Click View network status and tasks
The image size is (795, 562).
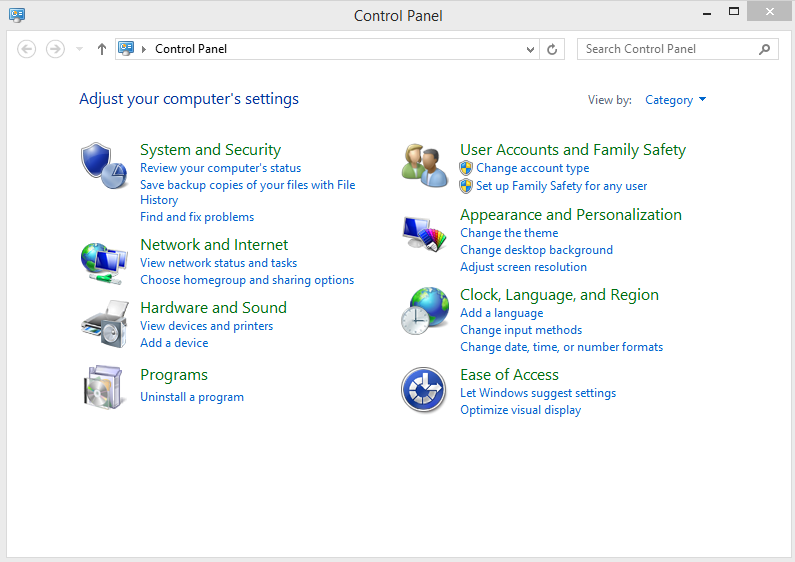(x=219, y=263)
